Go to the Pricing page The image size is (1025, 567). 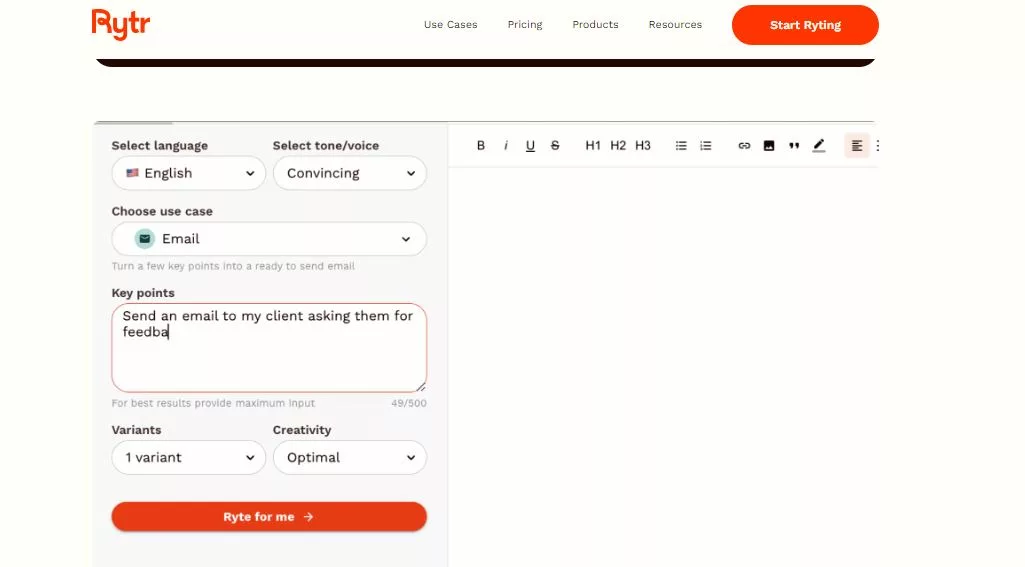pyautogui.click(x=525, y=25)
